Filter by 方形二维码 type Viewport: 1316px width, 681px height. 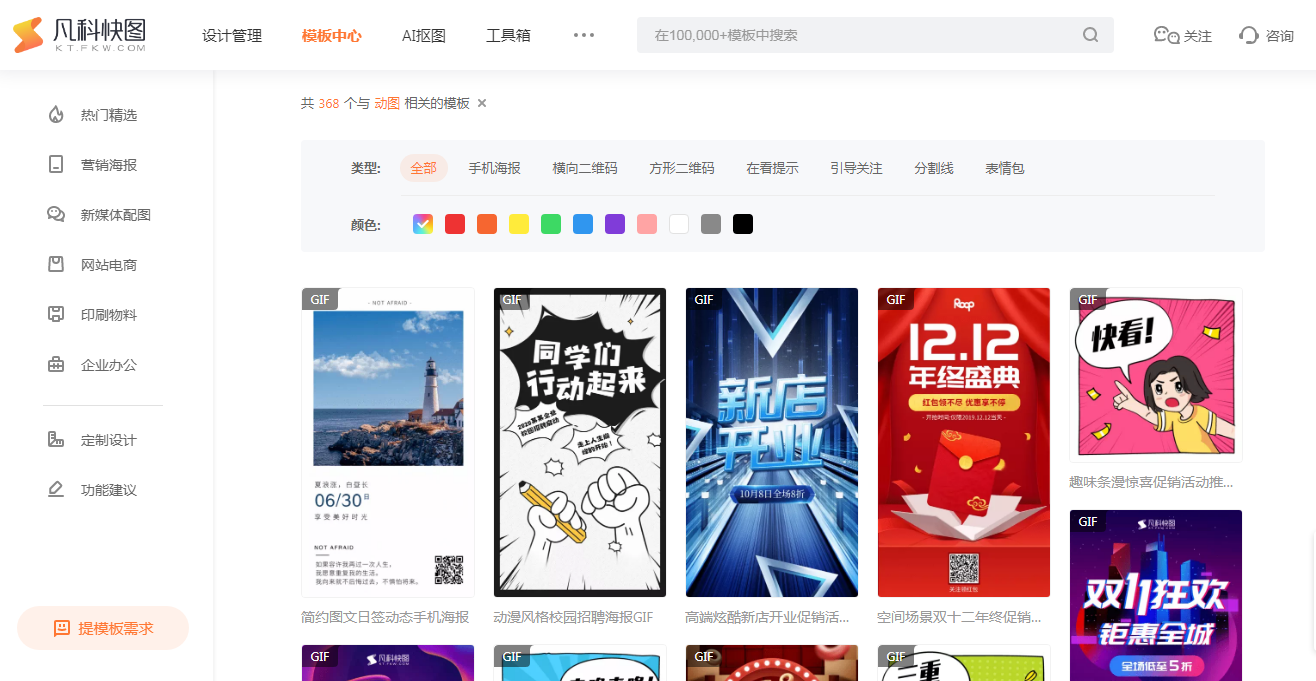click(682, 168)
